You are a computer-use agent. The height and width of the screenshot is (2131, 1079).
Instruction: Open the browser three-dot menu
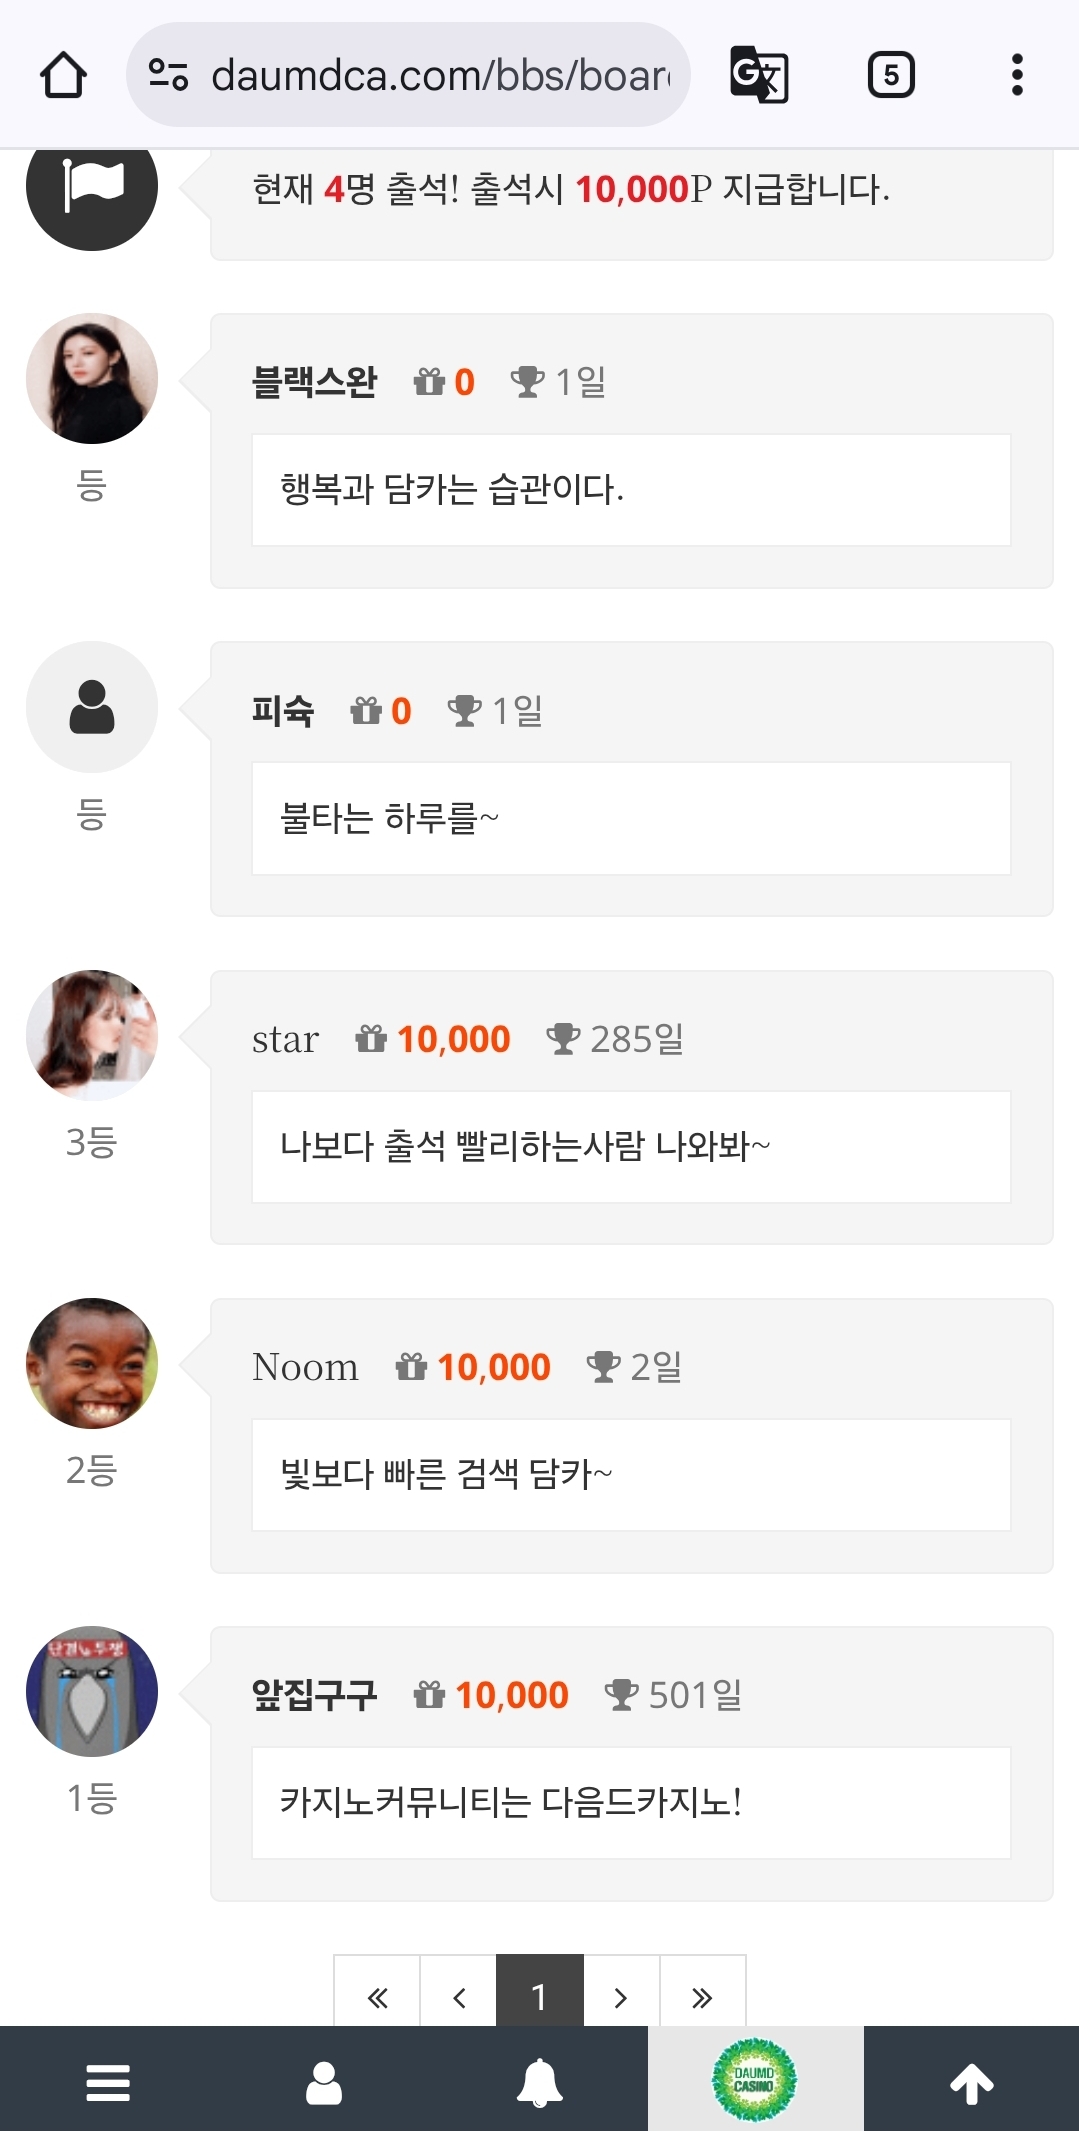tap(1017, 75)
